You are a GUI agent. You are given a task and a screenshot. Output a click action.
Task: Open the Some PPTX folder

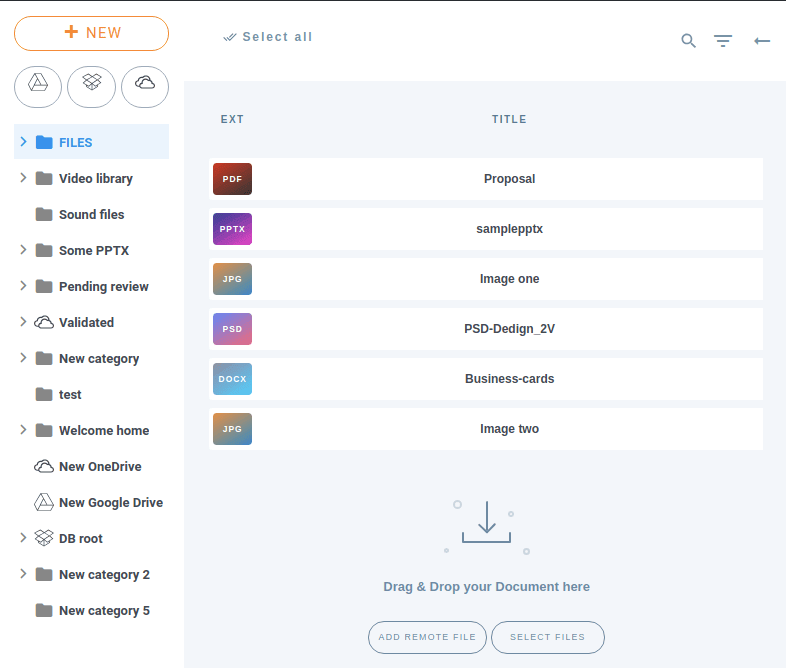point(94,251)
